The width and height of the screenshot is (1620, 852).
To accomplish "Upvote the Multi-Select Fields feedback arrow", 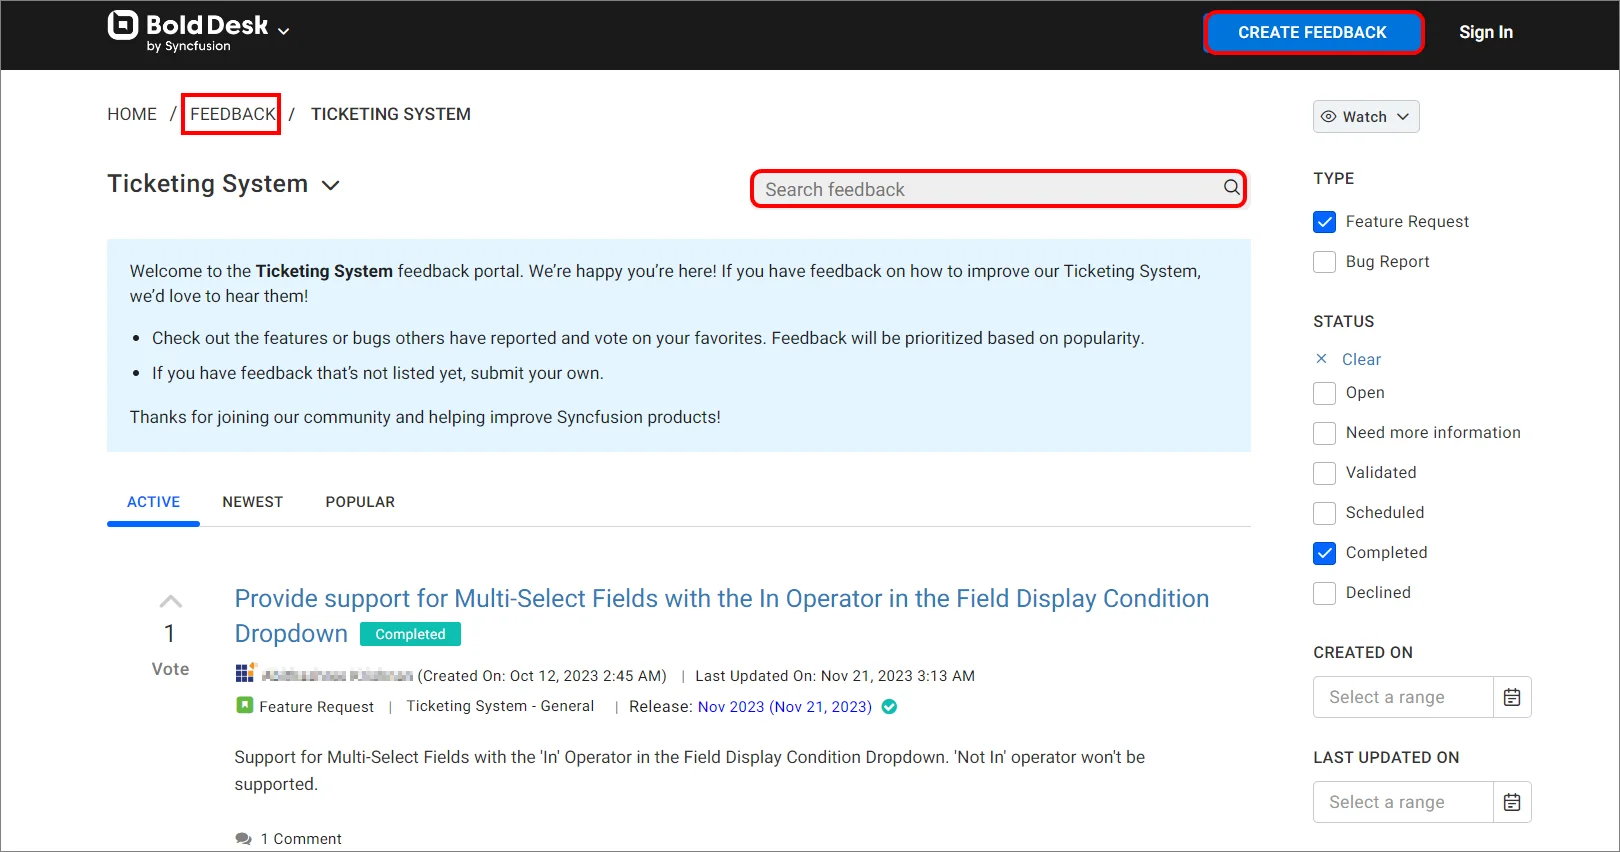I will (x=171, y=601).
